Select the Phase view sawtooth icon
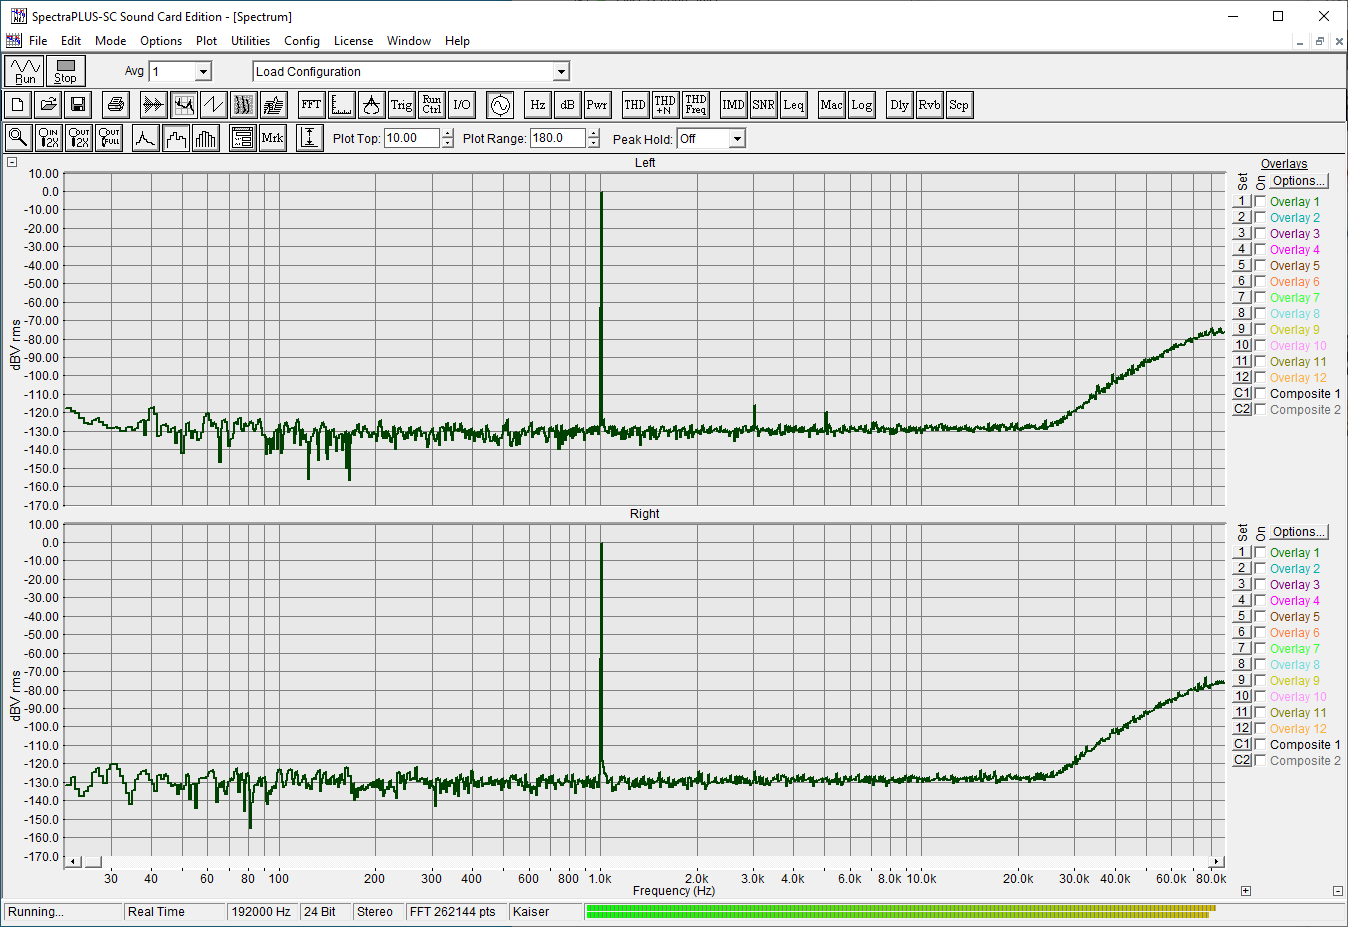 click(x=213, y=105)
